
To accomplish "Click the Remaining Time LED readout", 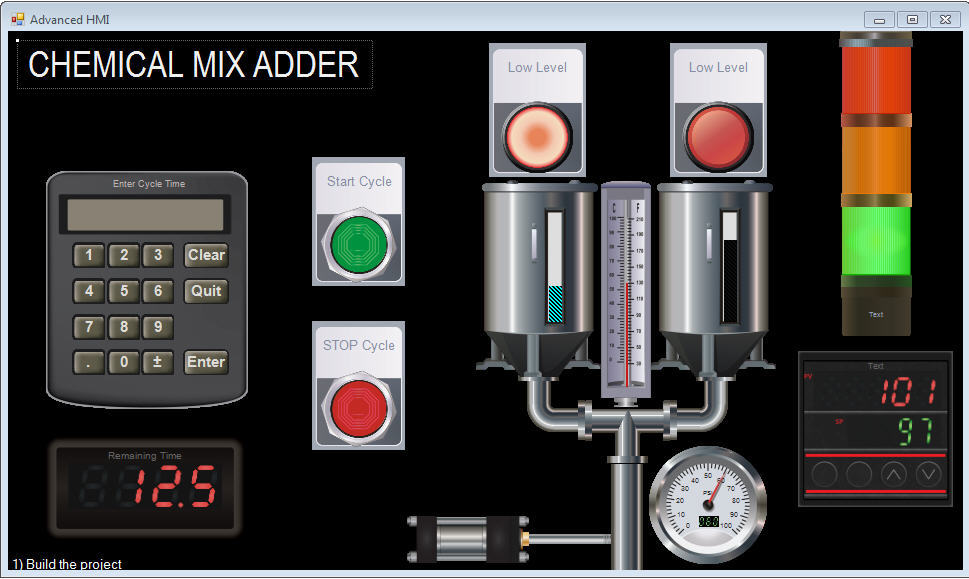I will (146, 487).
